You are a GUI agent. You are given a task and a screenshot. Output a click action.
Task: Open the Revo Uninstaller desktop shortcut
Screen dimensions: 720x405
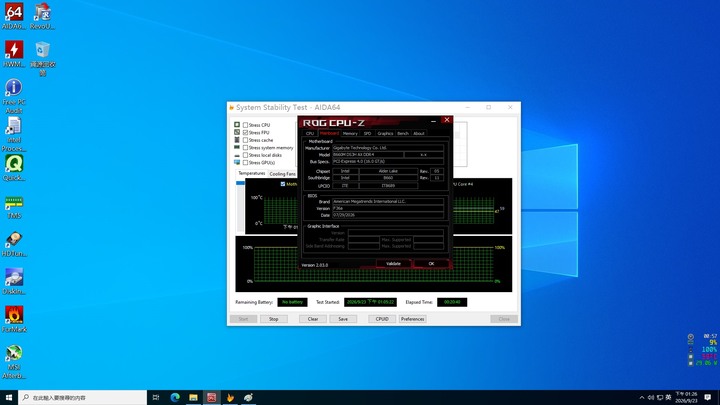click(42, 17)
